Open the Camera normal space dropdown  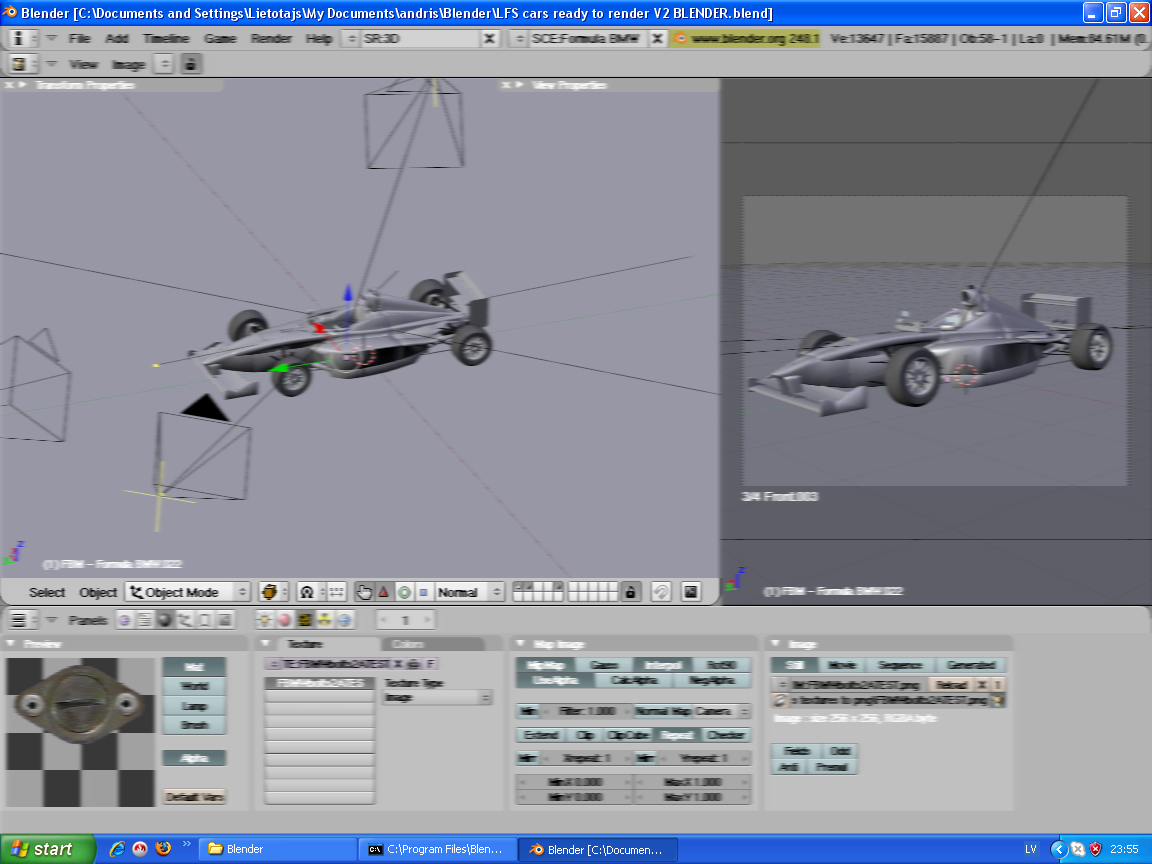click(x=721, y=711)
